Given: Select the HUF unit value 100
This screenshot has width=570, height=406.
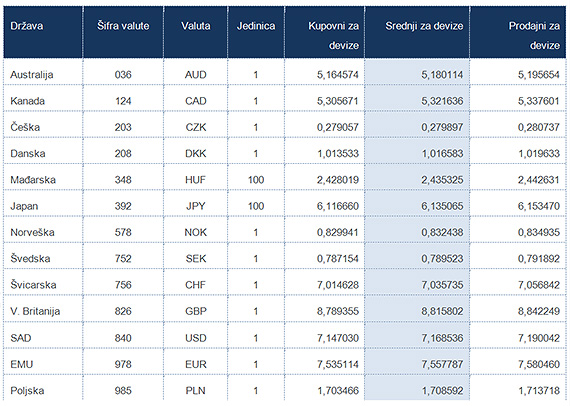Looking at the screenshot, I should pyautogui.click(x=256, y=180).
